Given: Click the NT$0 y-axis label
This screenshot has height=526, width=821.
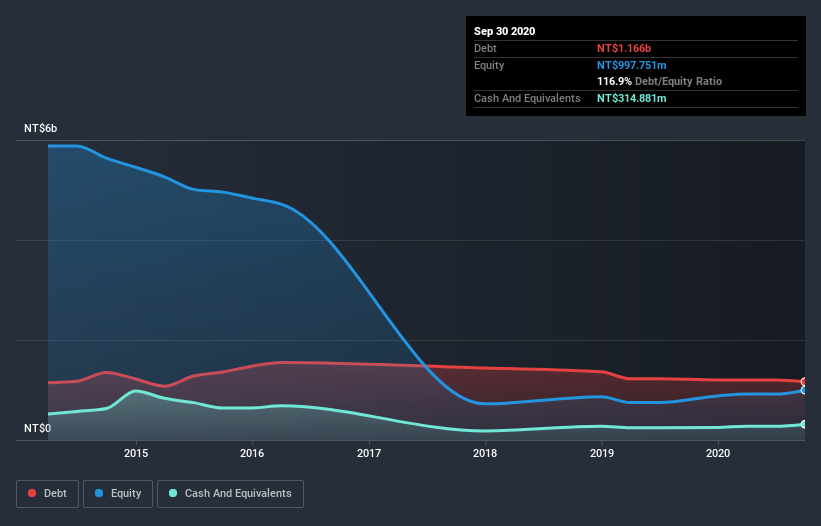Looking at the screenshot, I should click(38, 428).
